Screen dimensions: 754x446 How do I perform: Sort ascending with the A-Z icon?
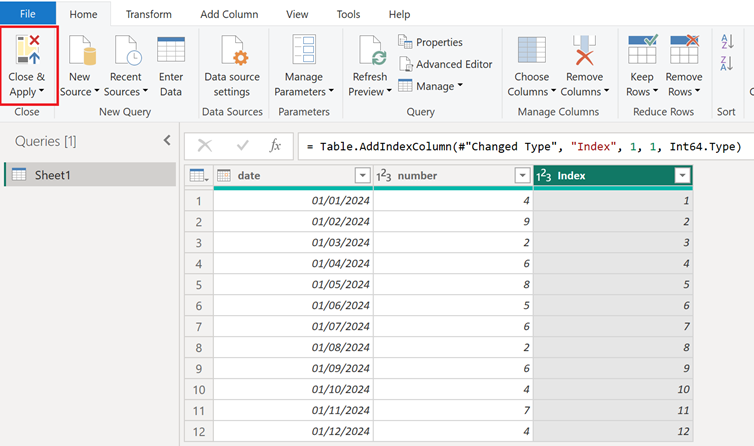(x=726, y=42)
